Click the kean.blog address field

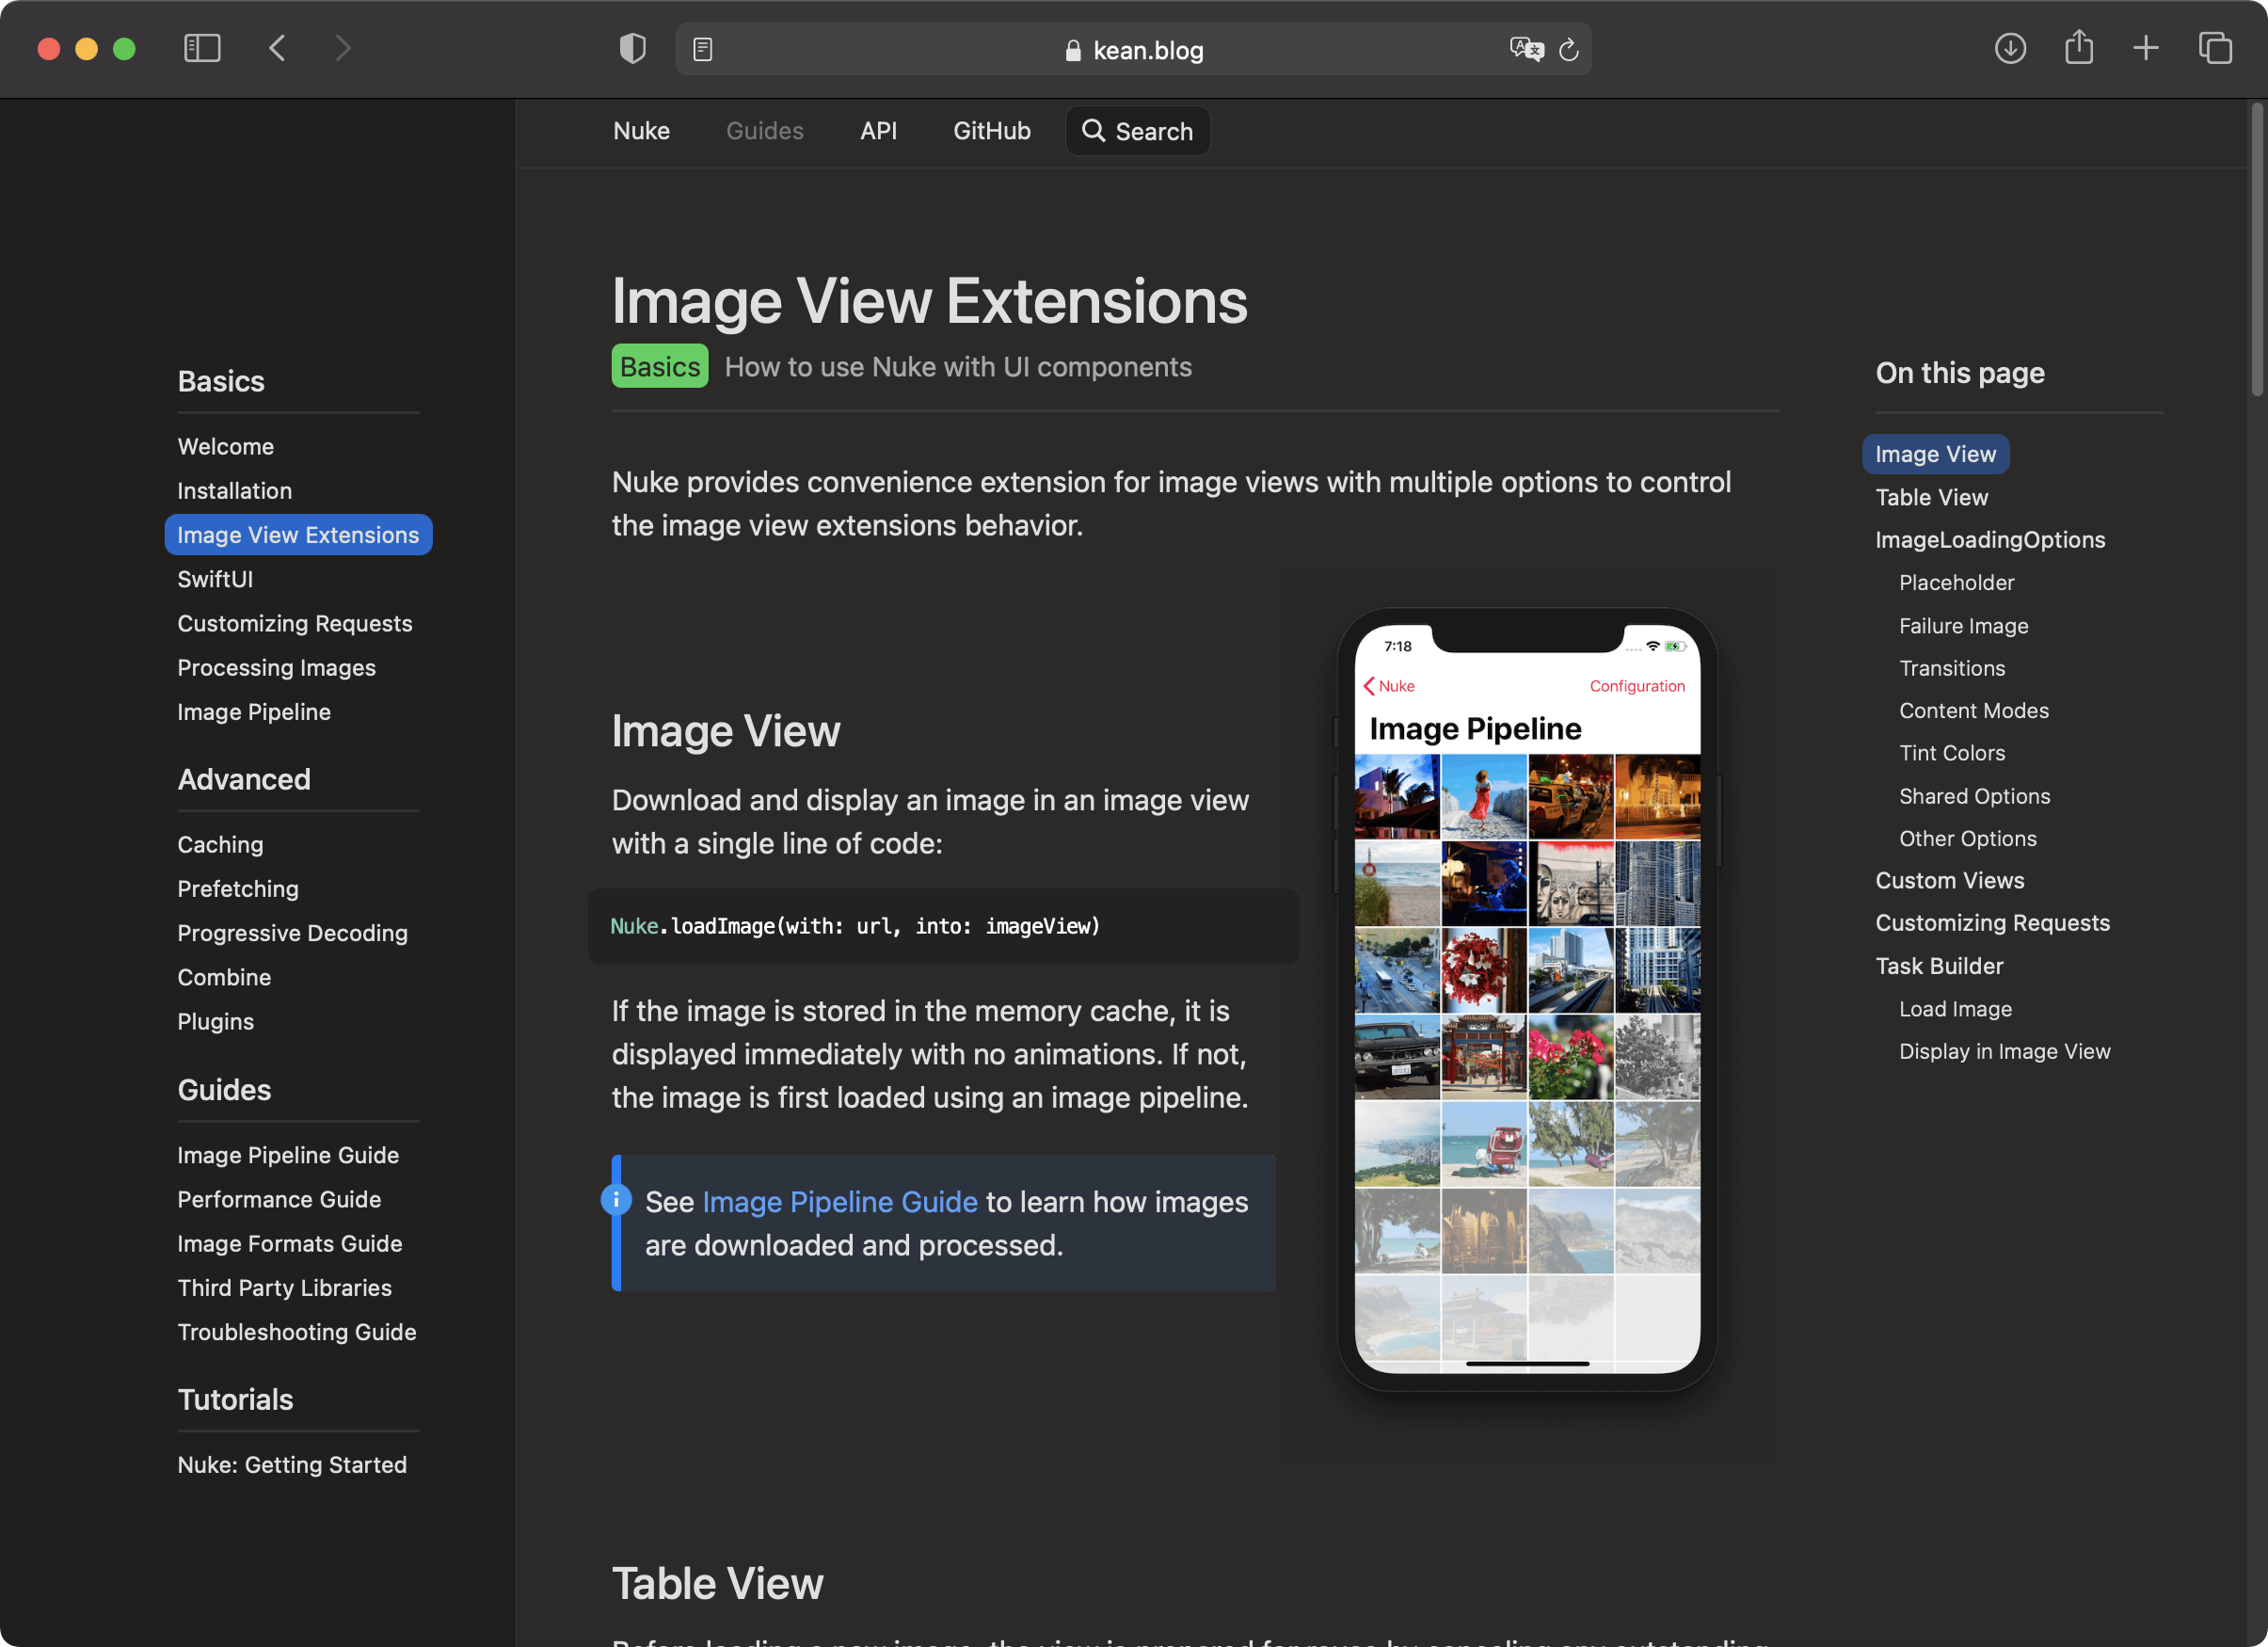pyautogui.click(x=1134, y=50)
